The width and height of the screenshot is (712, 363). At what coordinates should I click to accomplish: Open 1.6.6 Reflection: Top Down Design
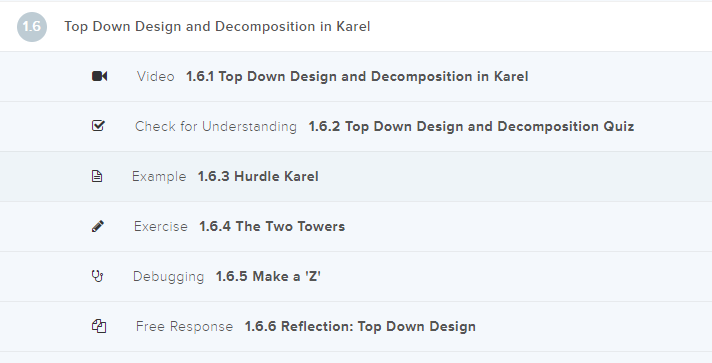click(x=360, y=326)
